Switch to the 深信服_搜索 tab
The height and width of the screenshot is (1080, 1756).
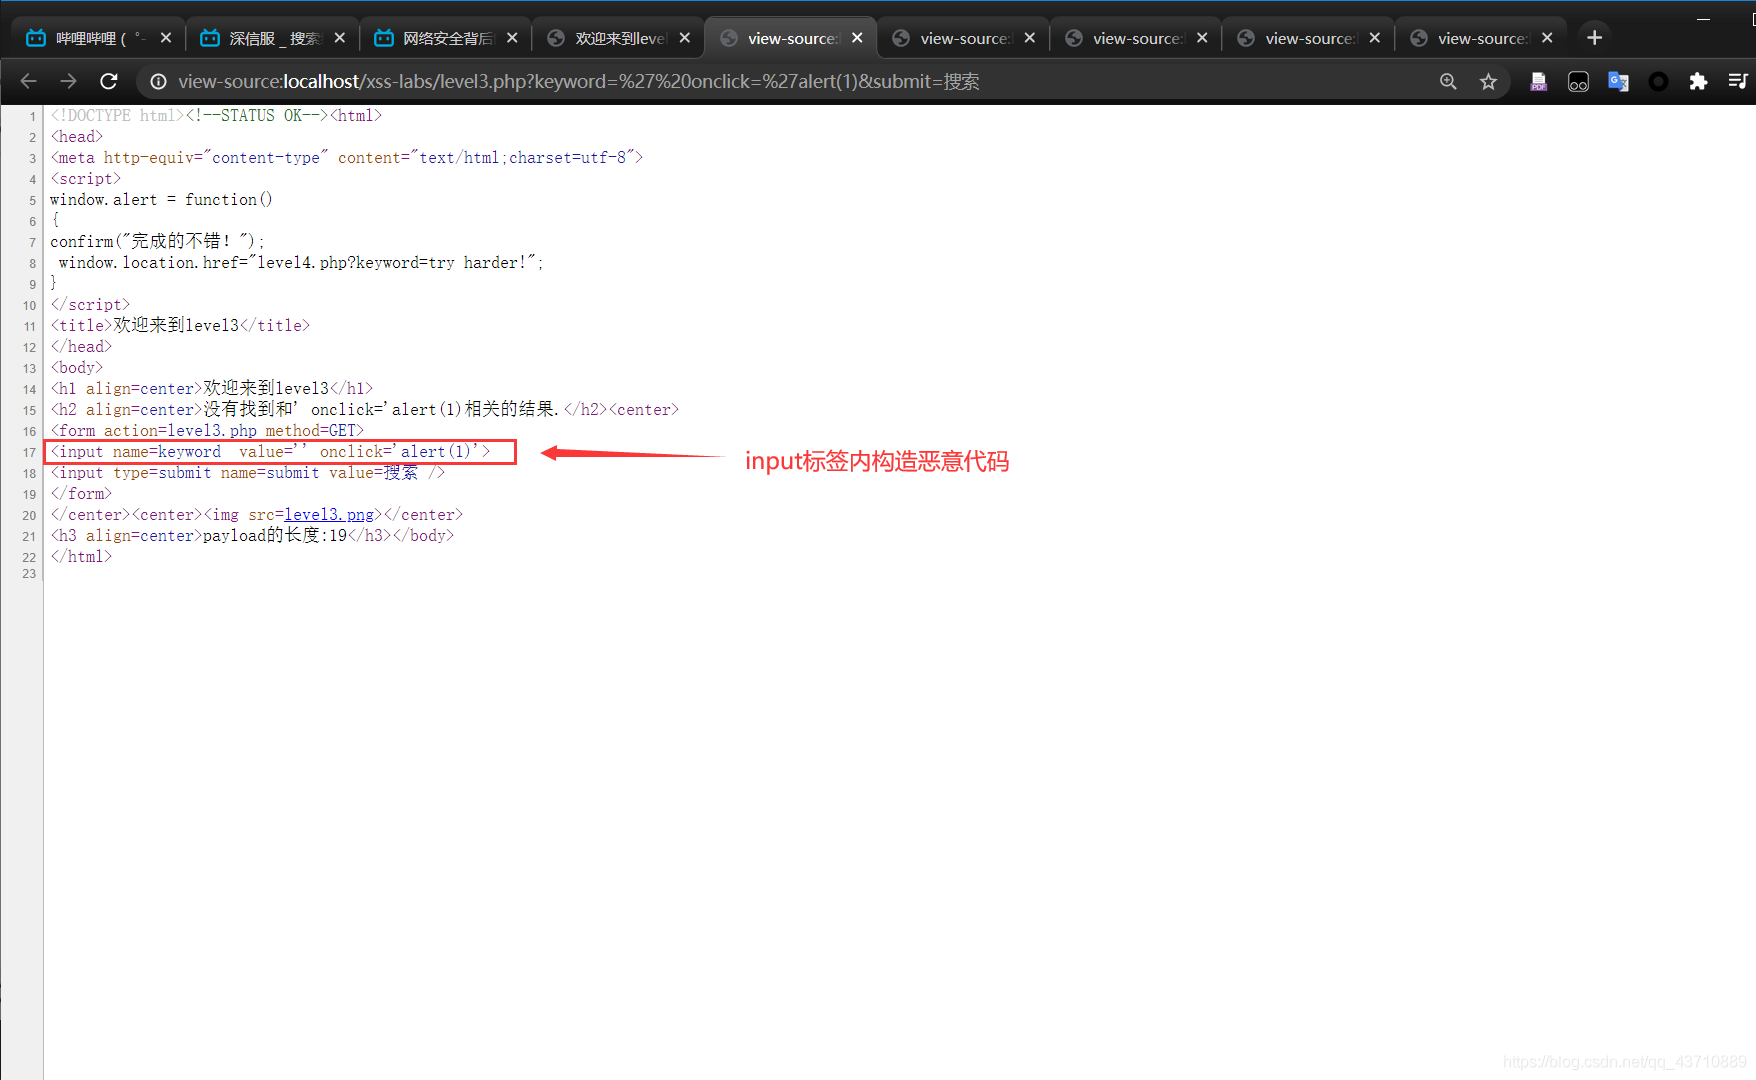272,38
